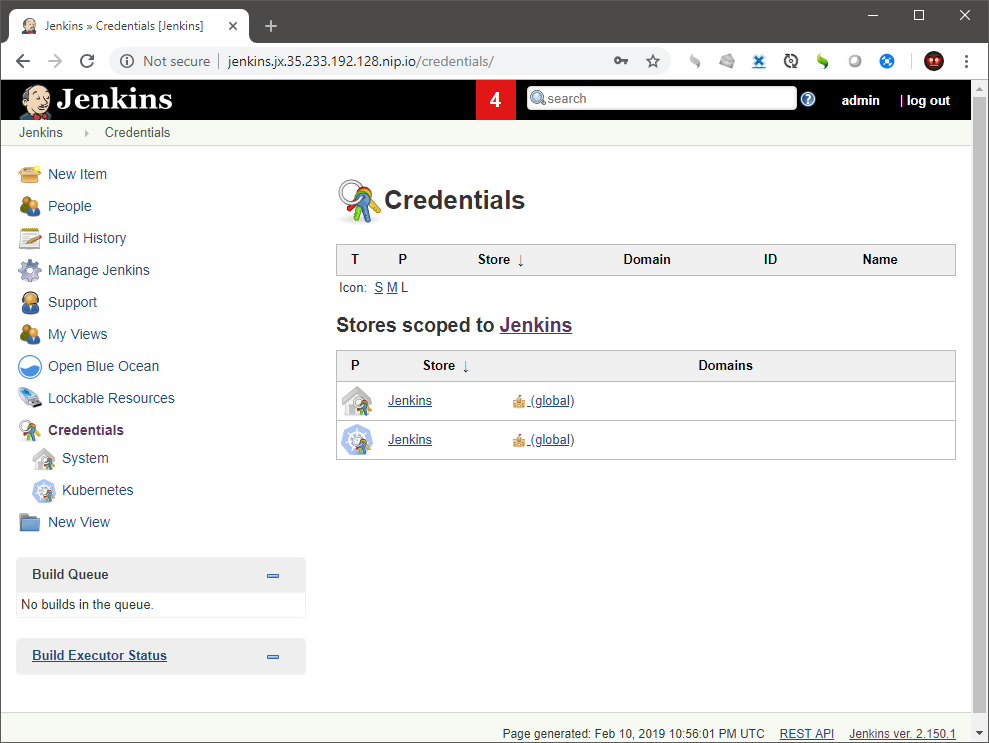Click the system store icon in stores table
Screen dimensions: 989x743
[357, 401]
